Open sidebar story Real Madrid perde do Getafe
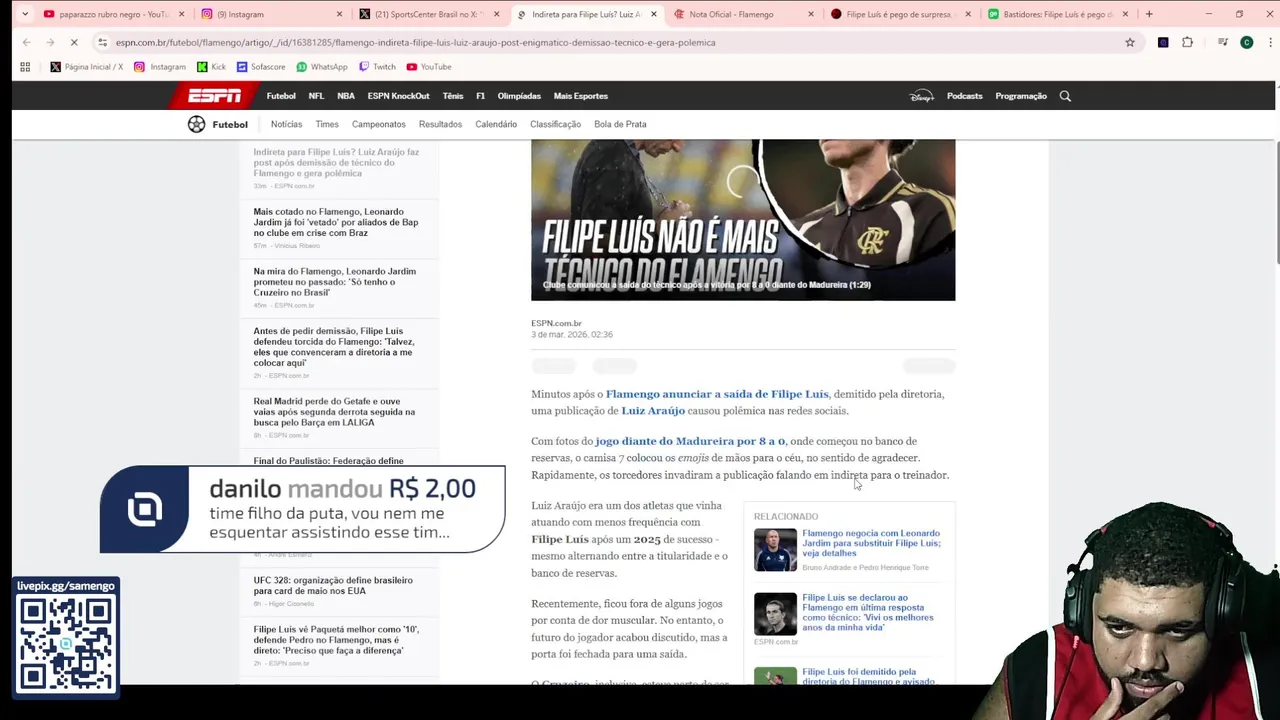1280x720 pixels. [x=334, y=412]
